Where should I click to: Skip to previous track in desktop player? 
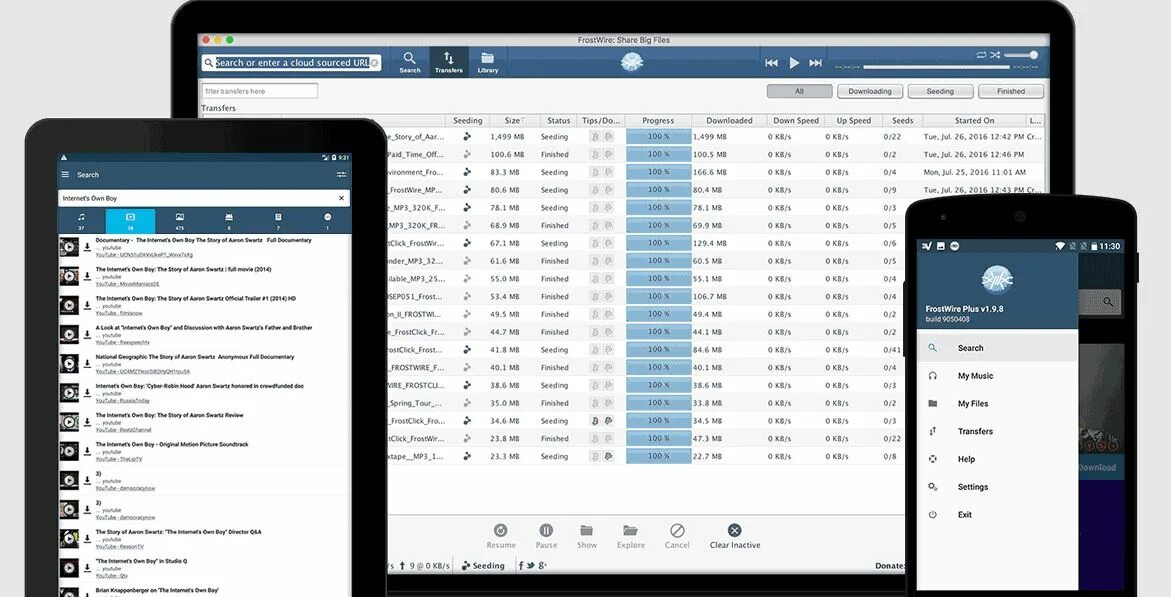771,63
